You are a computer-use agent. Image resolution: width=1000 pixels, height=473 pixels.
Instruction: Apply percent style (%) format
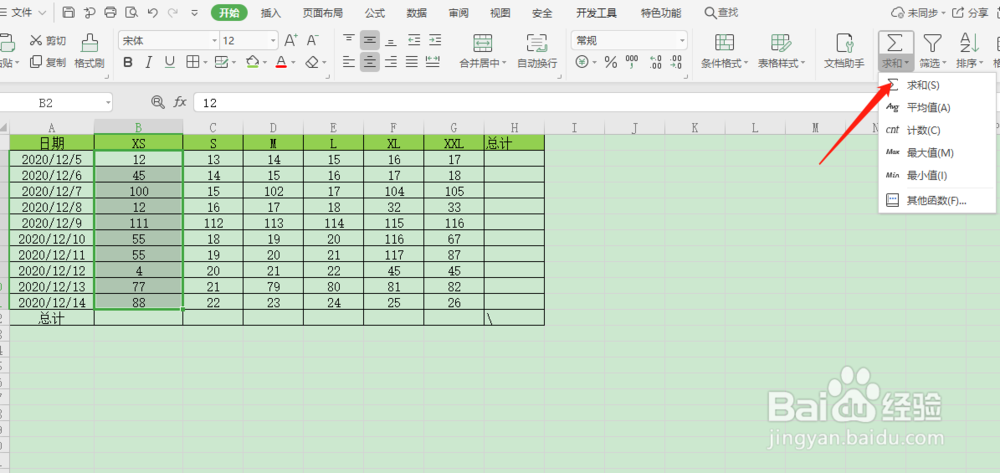click(610, 62)
